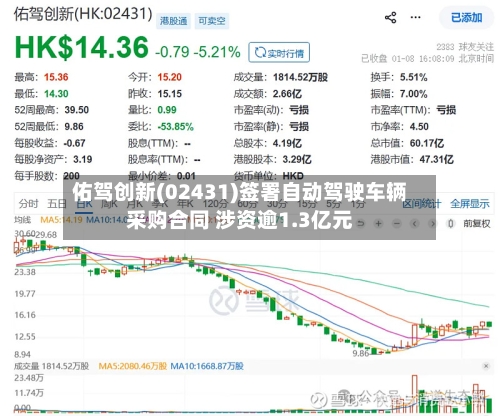Click the 委比 value -53.85%
This screenshot has height=416, width=500.
176,127
